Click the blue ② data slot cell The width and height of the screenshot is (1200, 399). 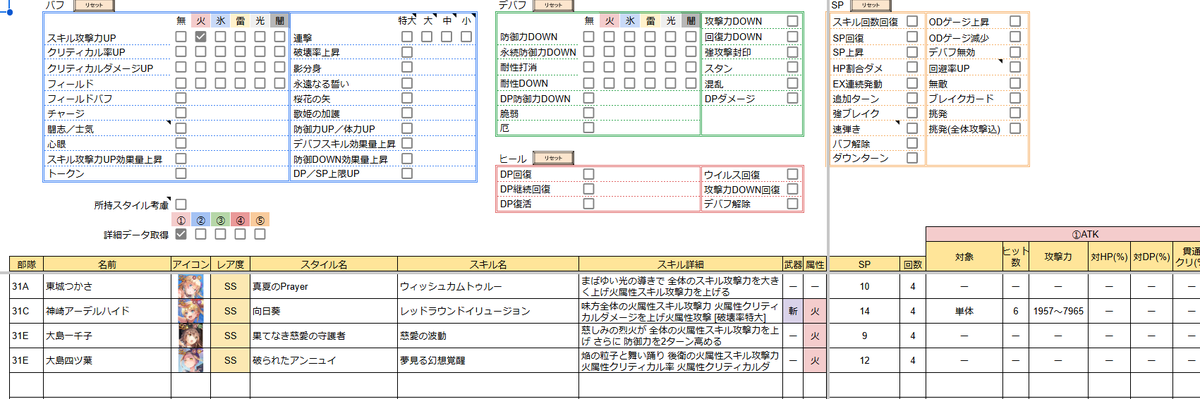[201, 220]
